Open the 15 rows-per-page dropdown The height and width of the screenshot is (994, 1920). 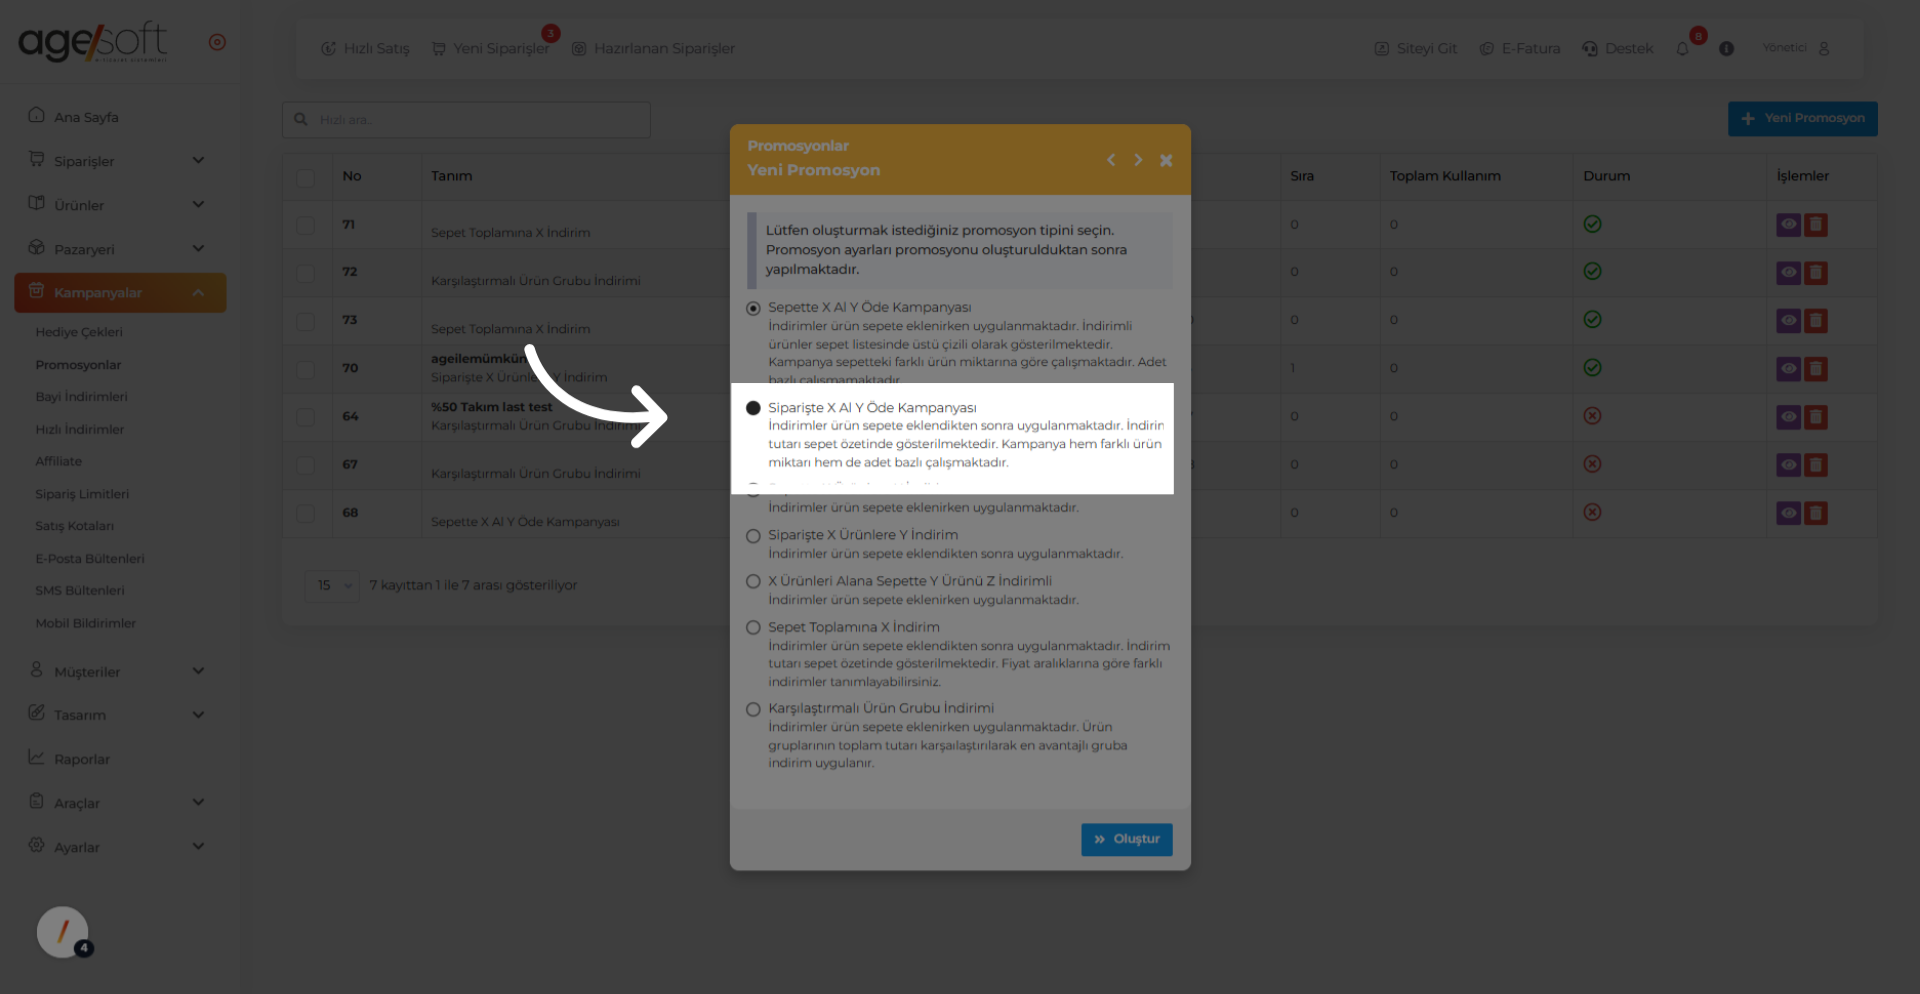coord(331,585)
